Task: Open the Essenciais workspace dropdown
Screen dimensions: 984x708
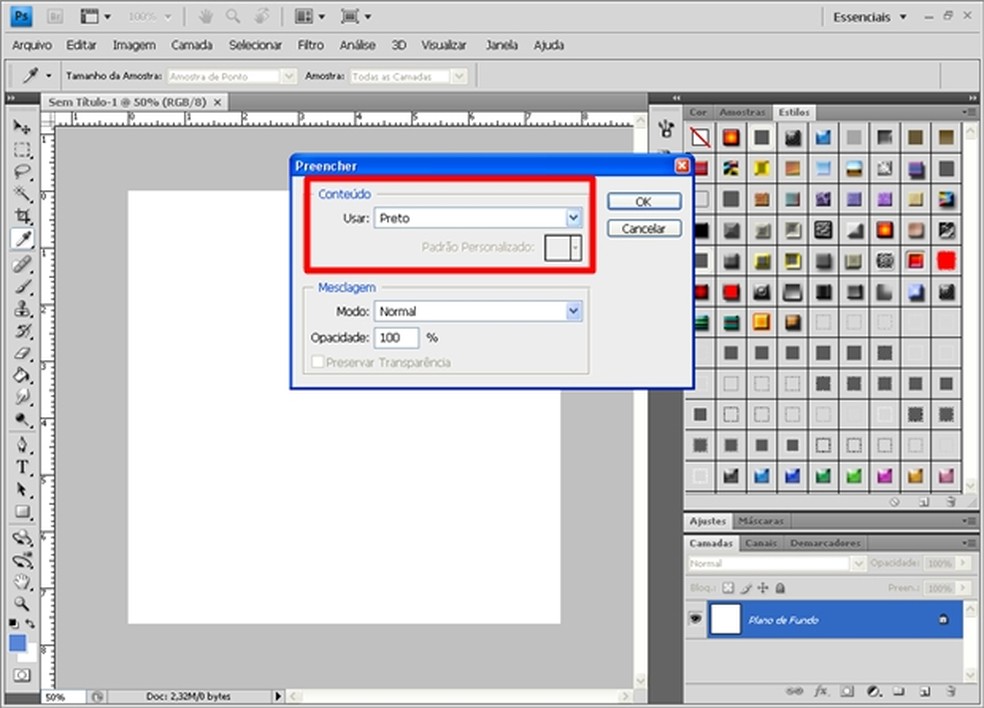Action: point(870,17)
